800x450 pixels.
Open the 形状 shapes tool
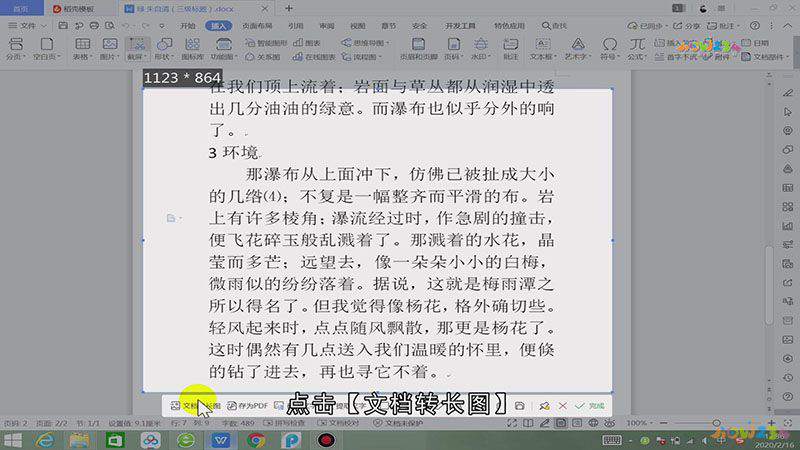click(x=164, y=49)
